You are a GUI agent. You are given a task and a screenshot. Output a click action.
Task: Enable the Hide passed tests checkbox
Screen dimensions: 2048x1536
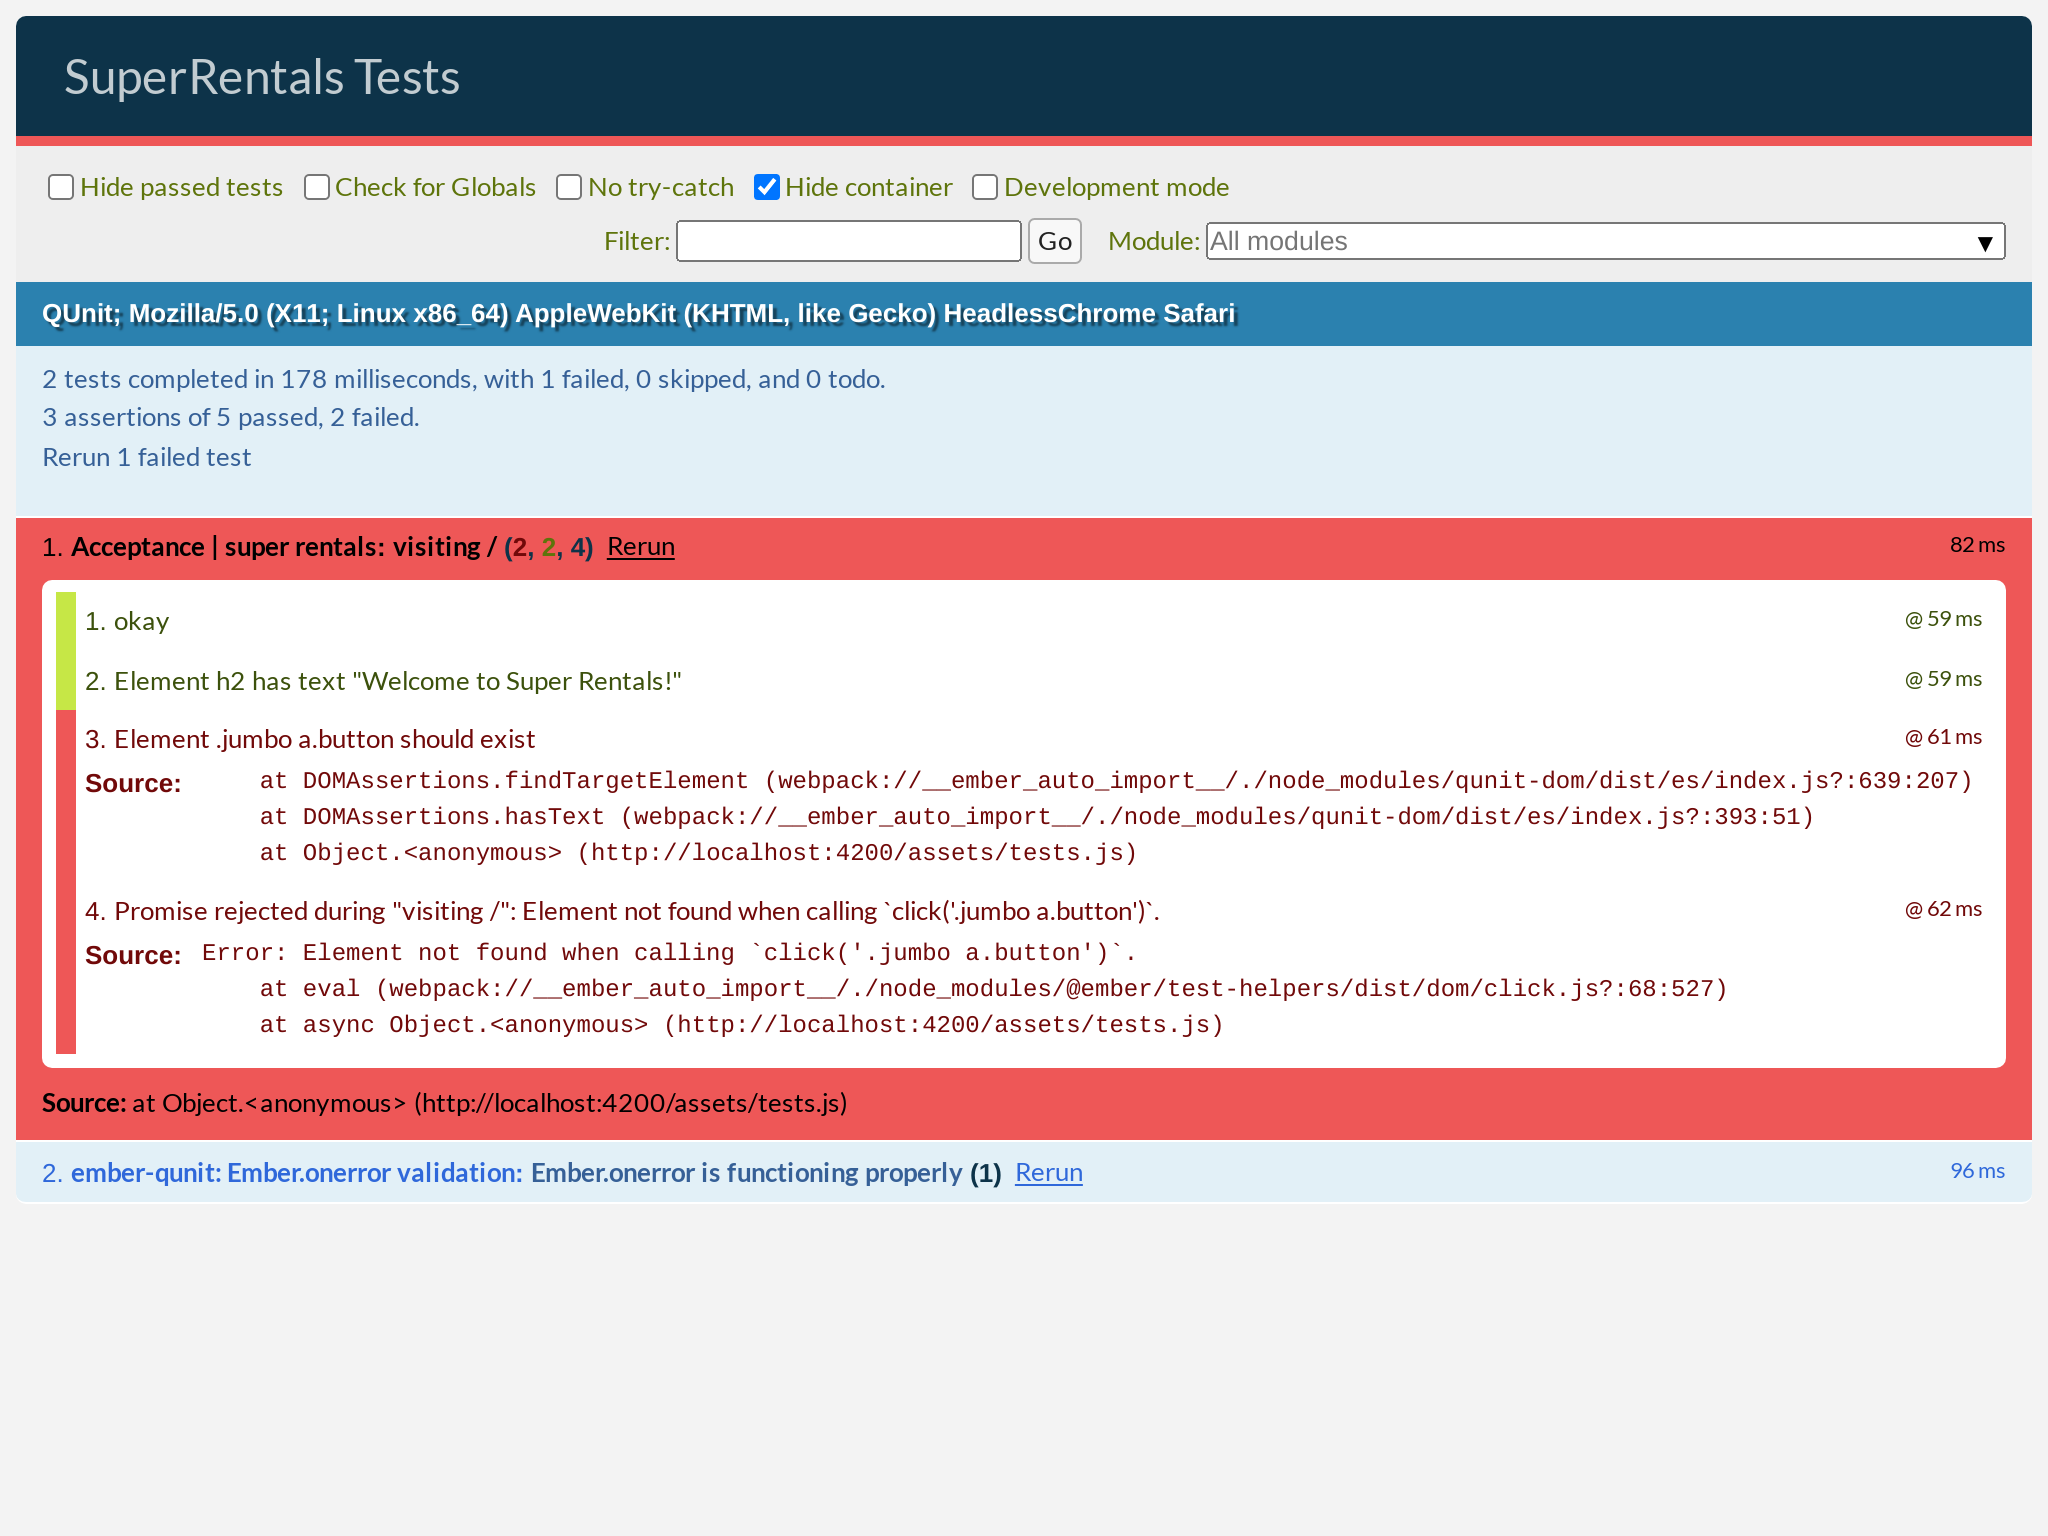pos(61,187)
